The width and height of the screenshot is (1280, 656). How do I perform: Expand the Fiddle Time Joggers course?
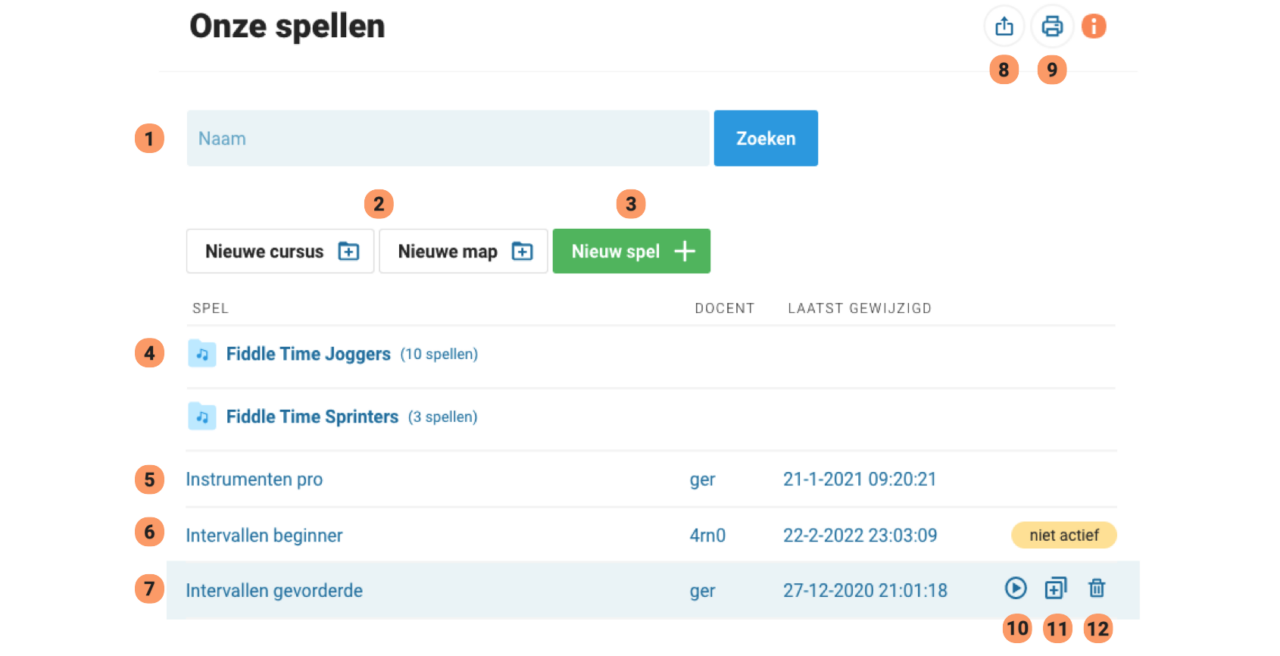pyautogui.click(x=308, y=353)
